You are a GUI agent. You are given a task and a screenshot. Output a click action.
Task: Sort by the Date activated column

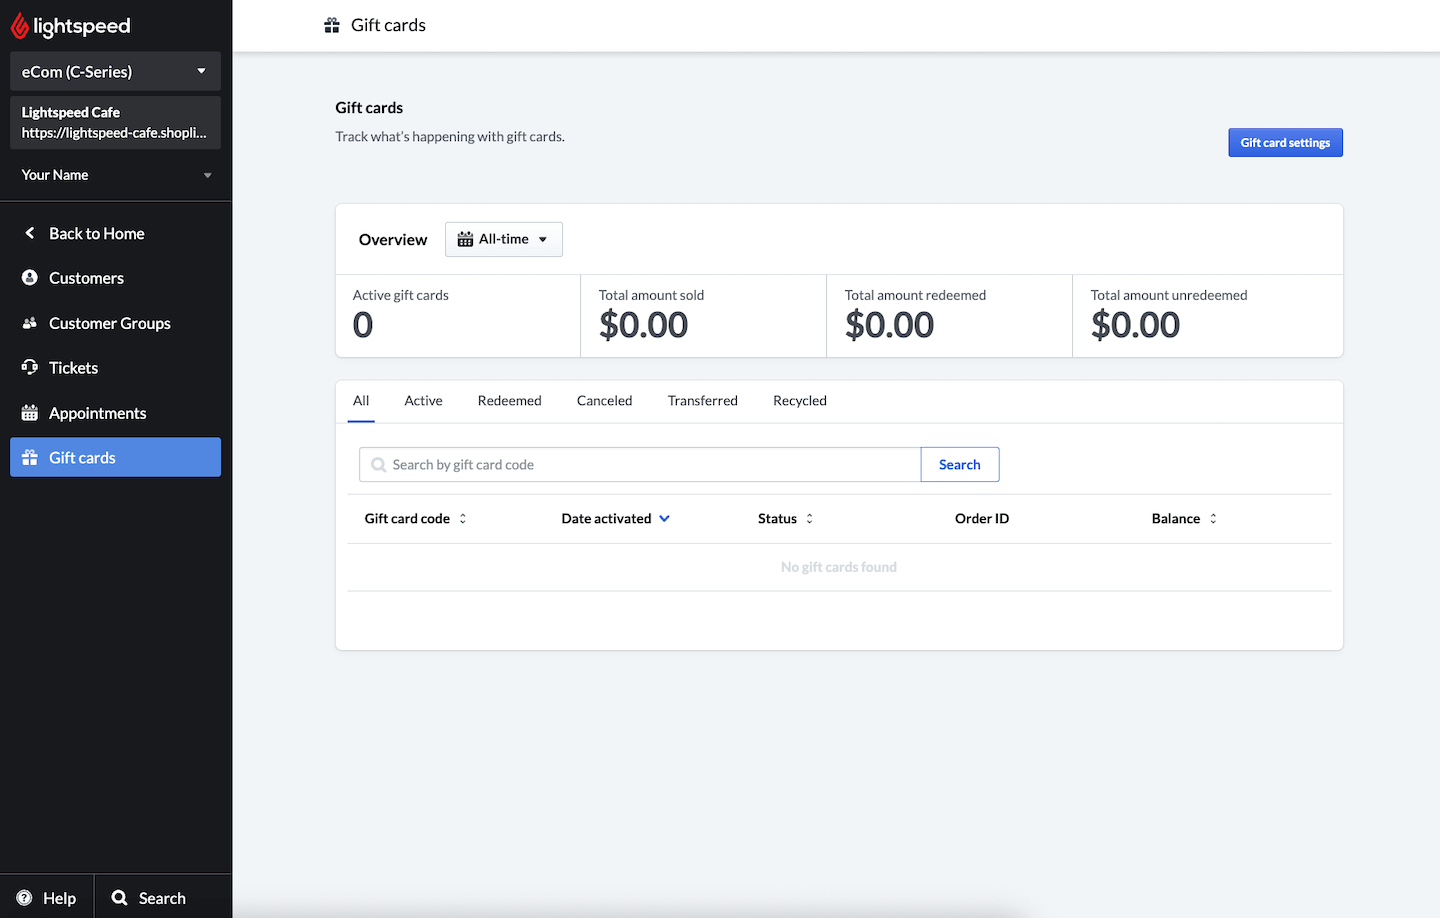615,519
